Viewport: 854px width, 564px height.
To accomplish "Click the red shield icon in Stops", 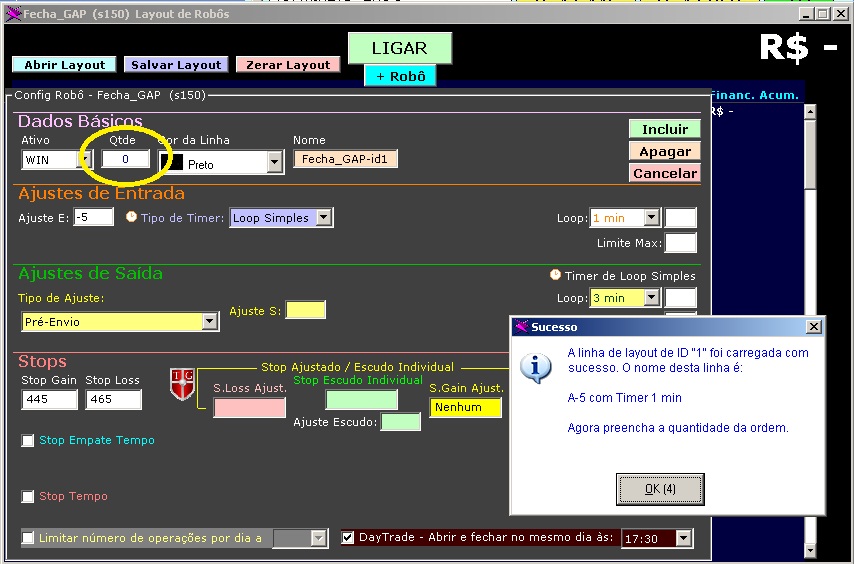I will 182,385.
